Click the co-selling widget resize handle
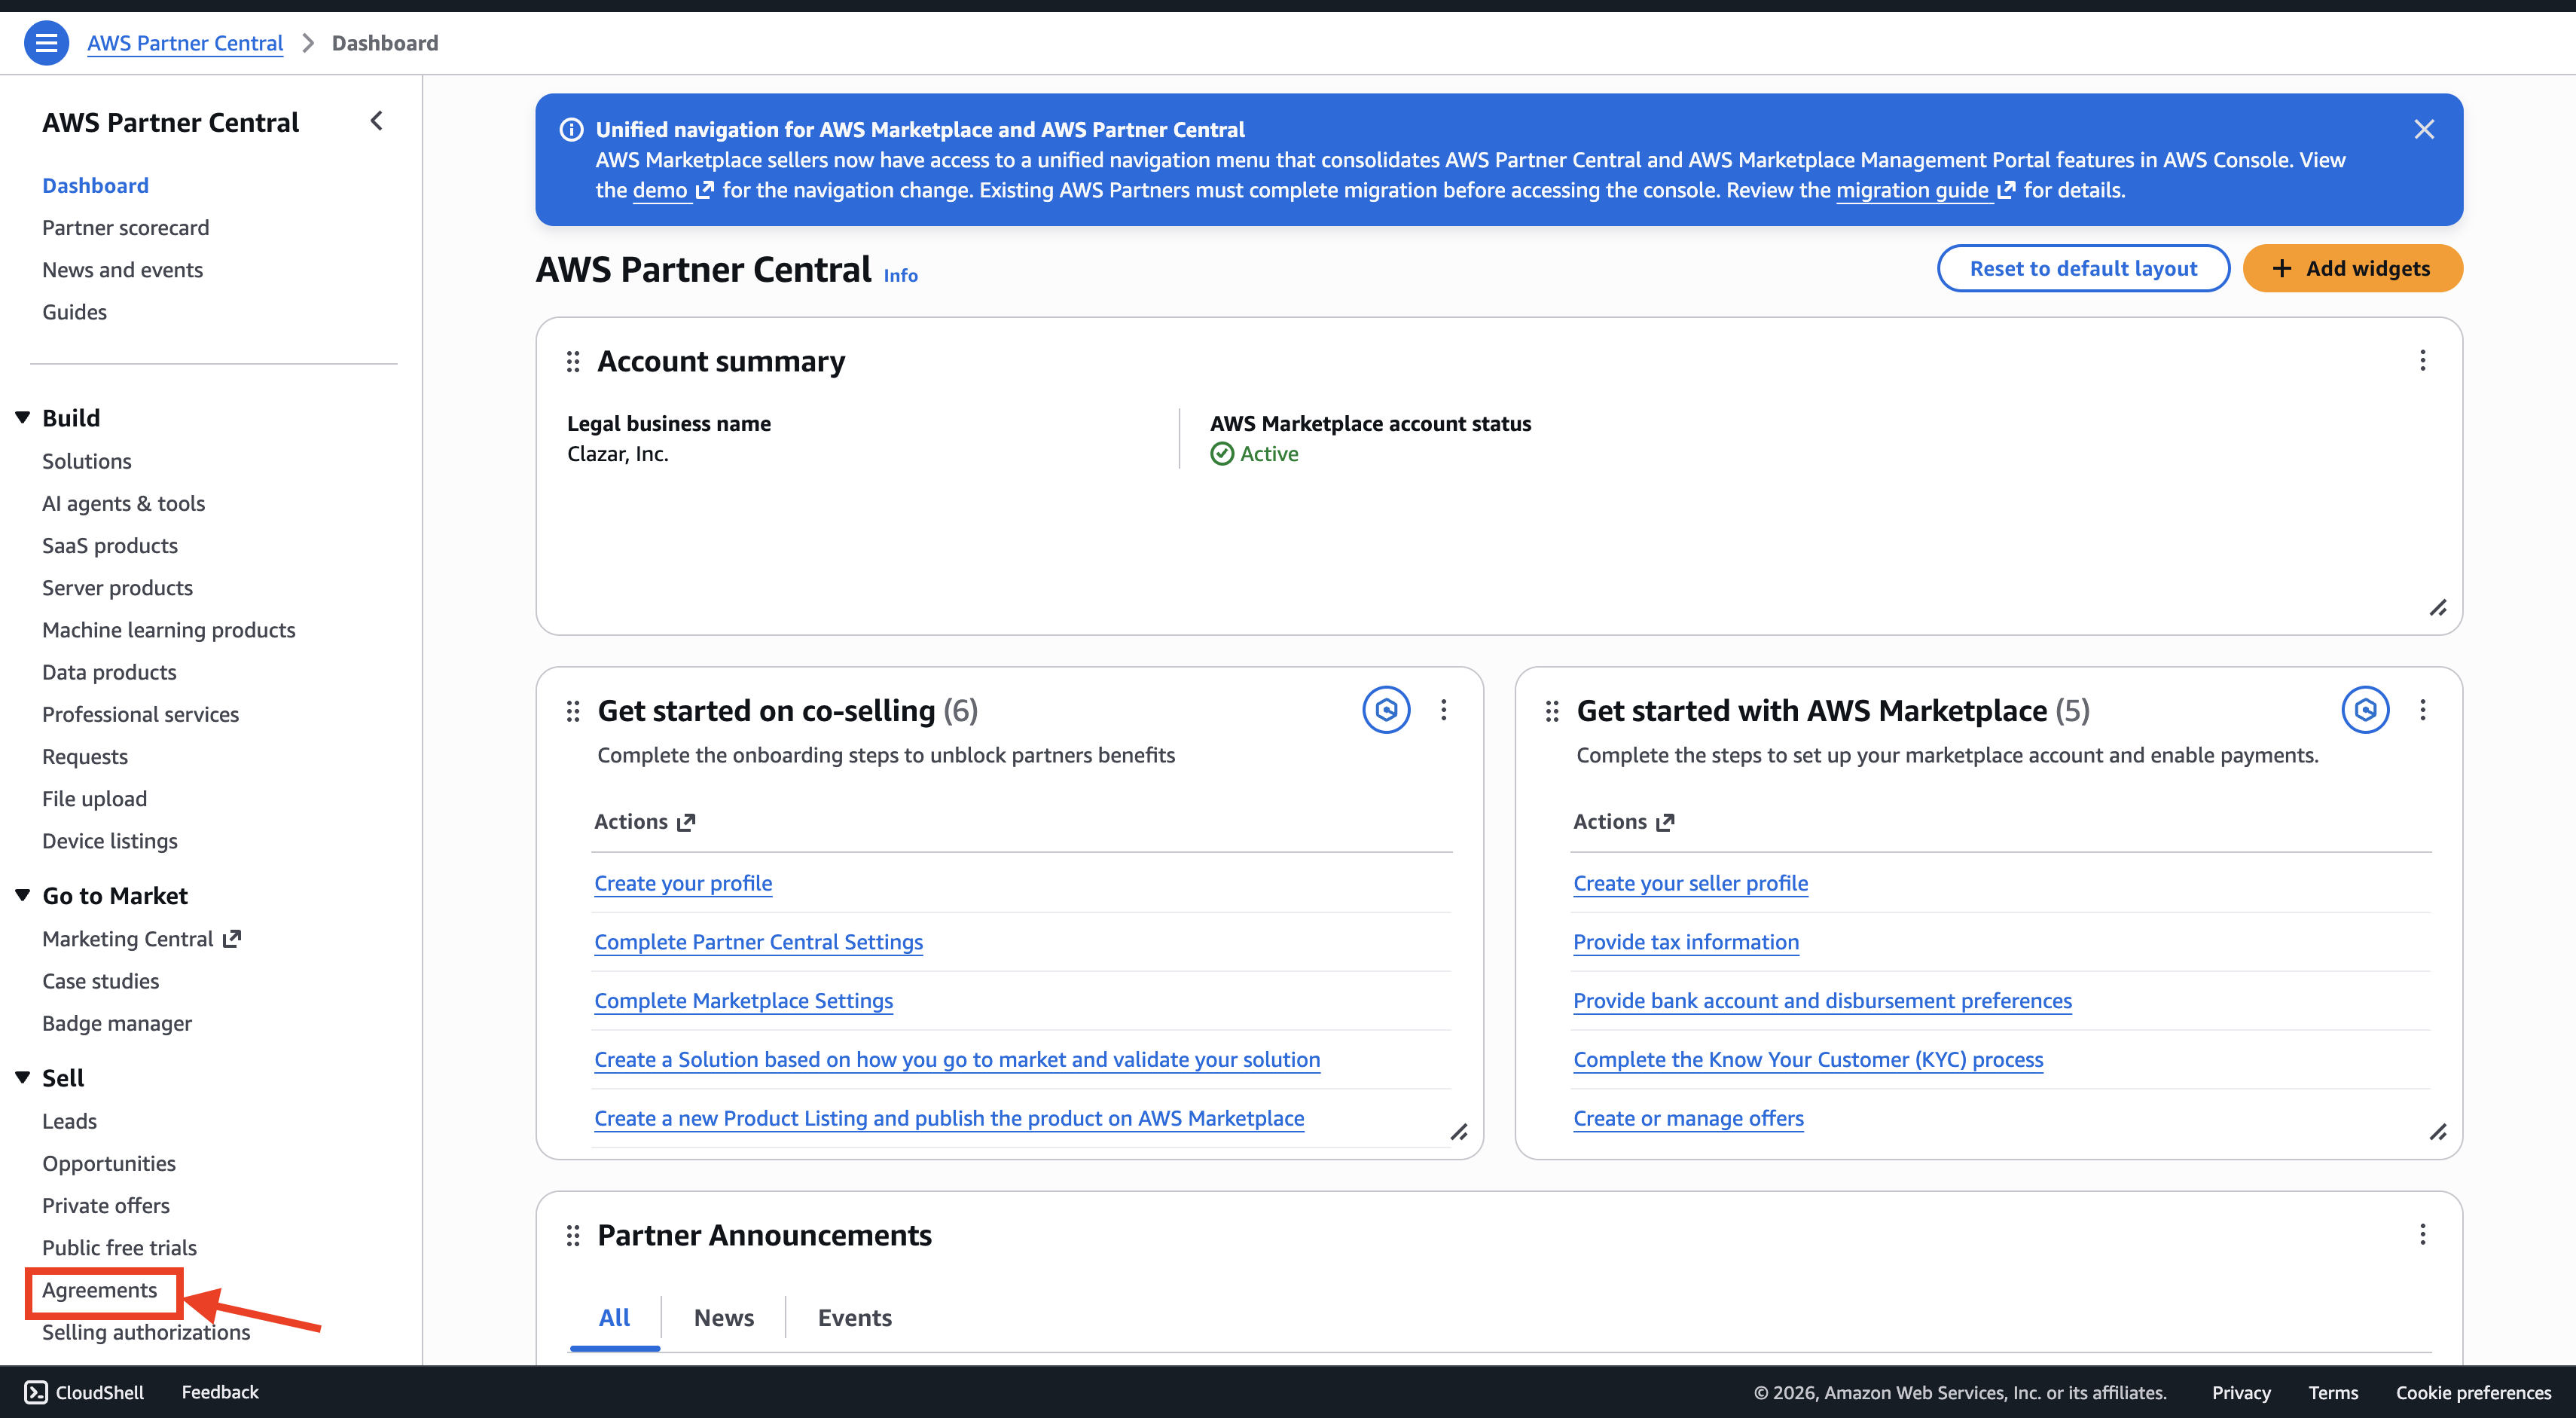 click(x=1459, y=1132)
